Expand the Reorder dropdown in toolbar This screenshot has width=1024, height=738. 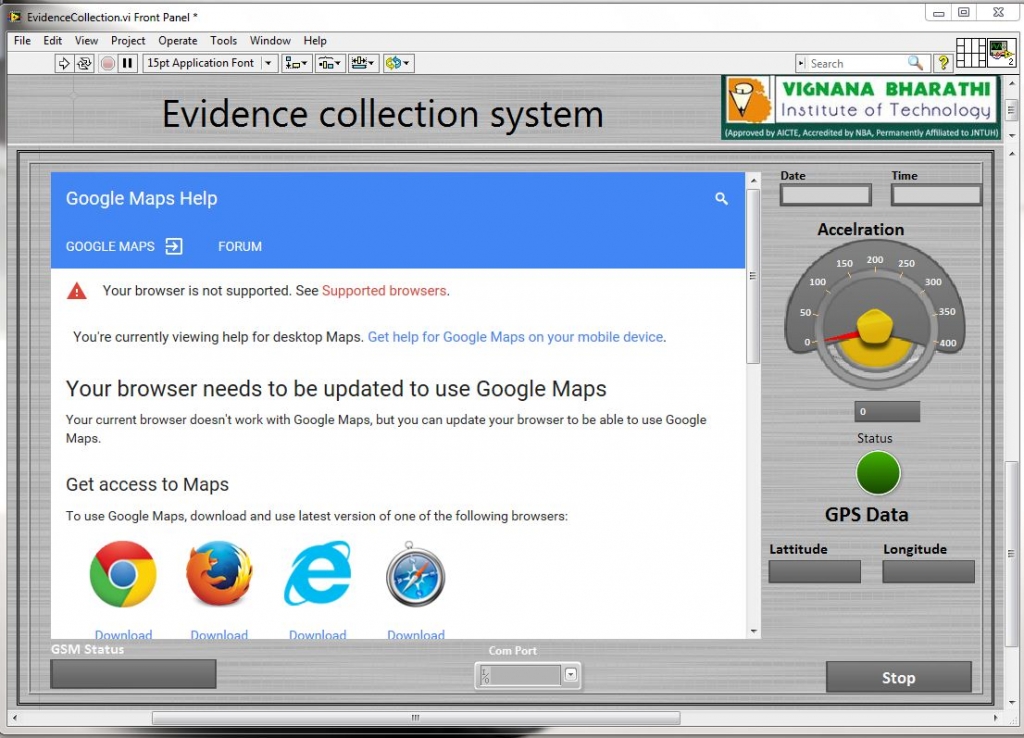click(x=398, y=63)
